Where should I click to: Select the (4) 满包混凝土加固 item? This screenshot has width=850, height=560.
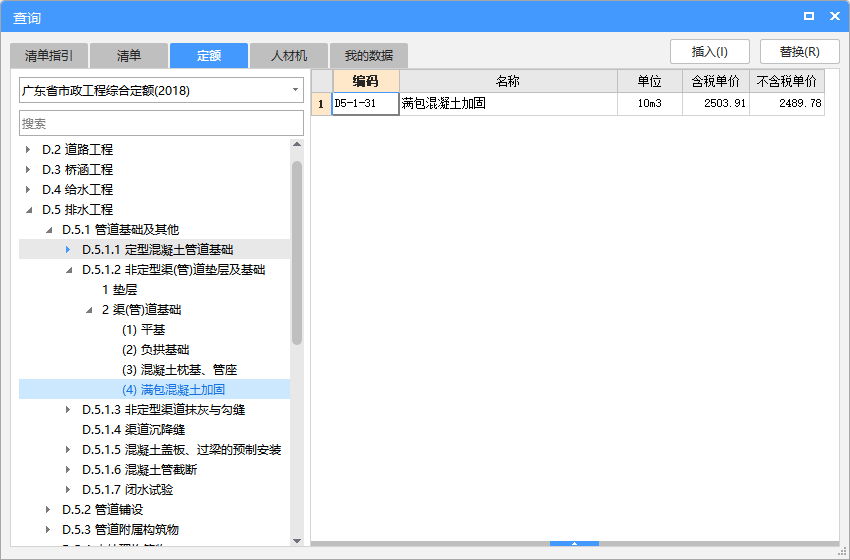[x=173, y=389]
